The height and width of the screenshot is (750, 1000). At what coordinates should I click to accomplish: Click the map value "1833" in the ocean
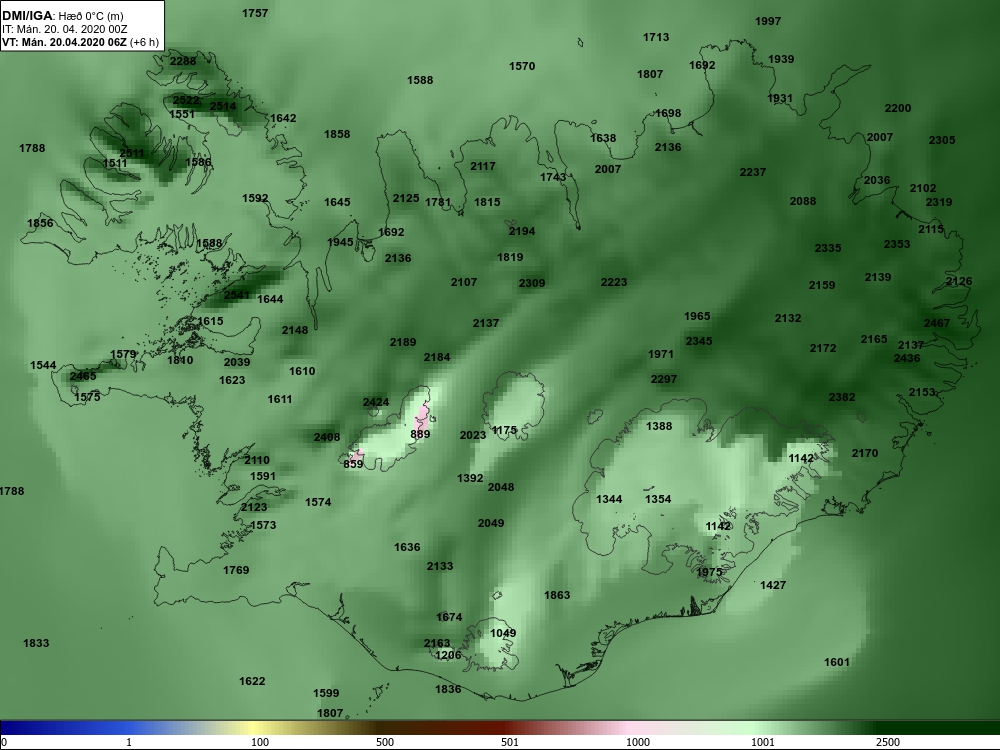point(36,643)
